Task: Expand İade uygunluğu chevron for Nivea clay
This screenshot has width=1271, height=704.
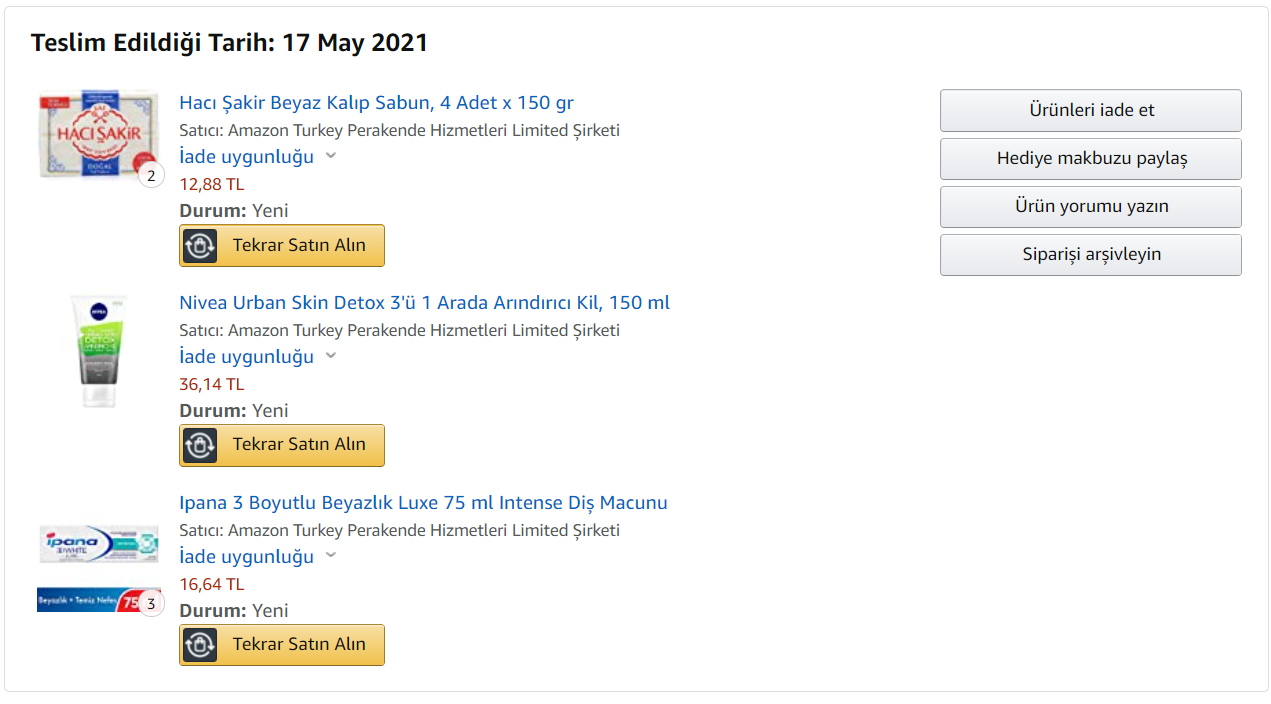Action: click(331, 356)
